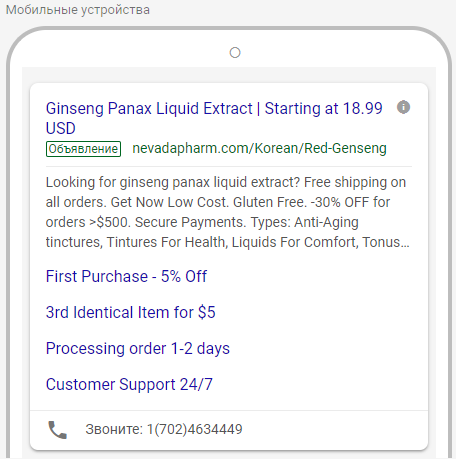The image size is (456, 459).
Task: Follow the 'Processing order 1-2 days' sitelink
Action: pos(138,348)
